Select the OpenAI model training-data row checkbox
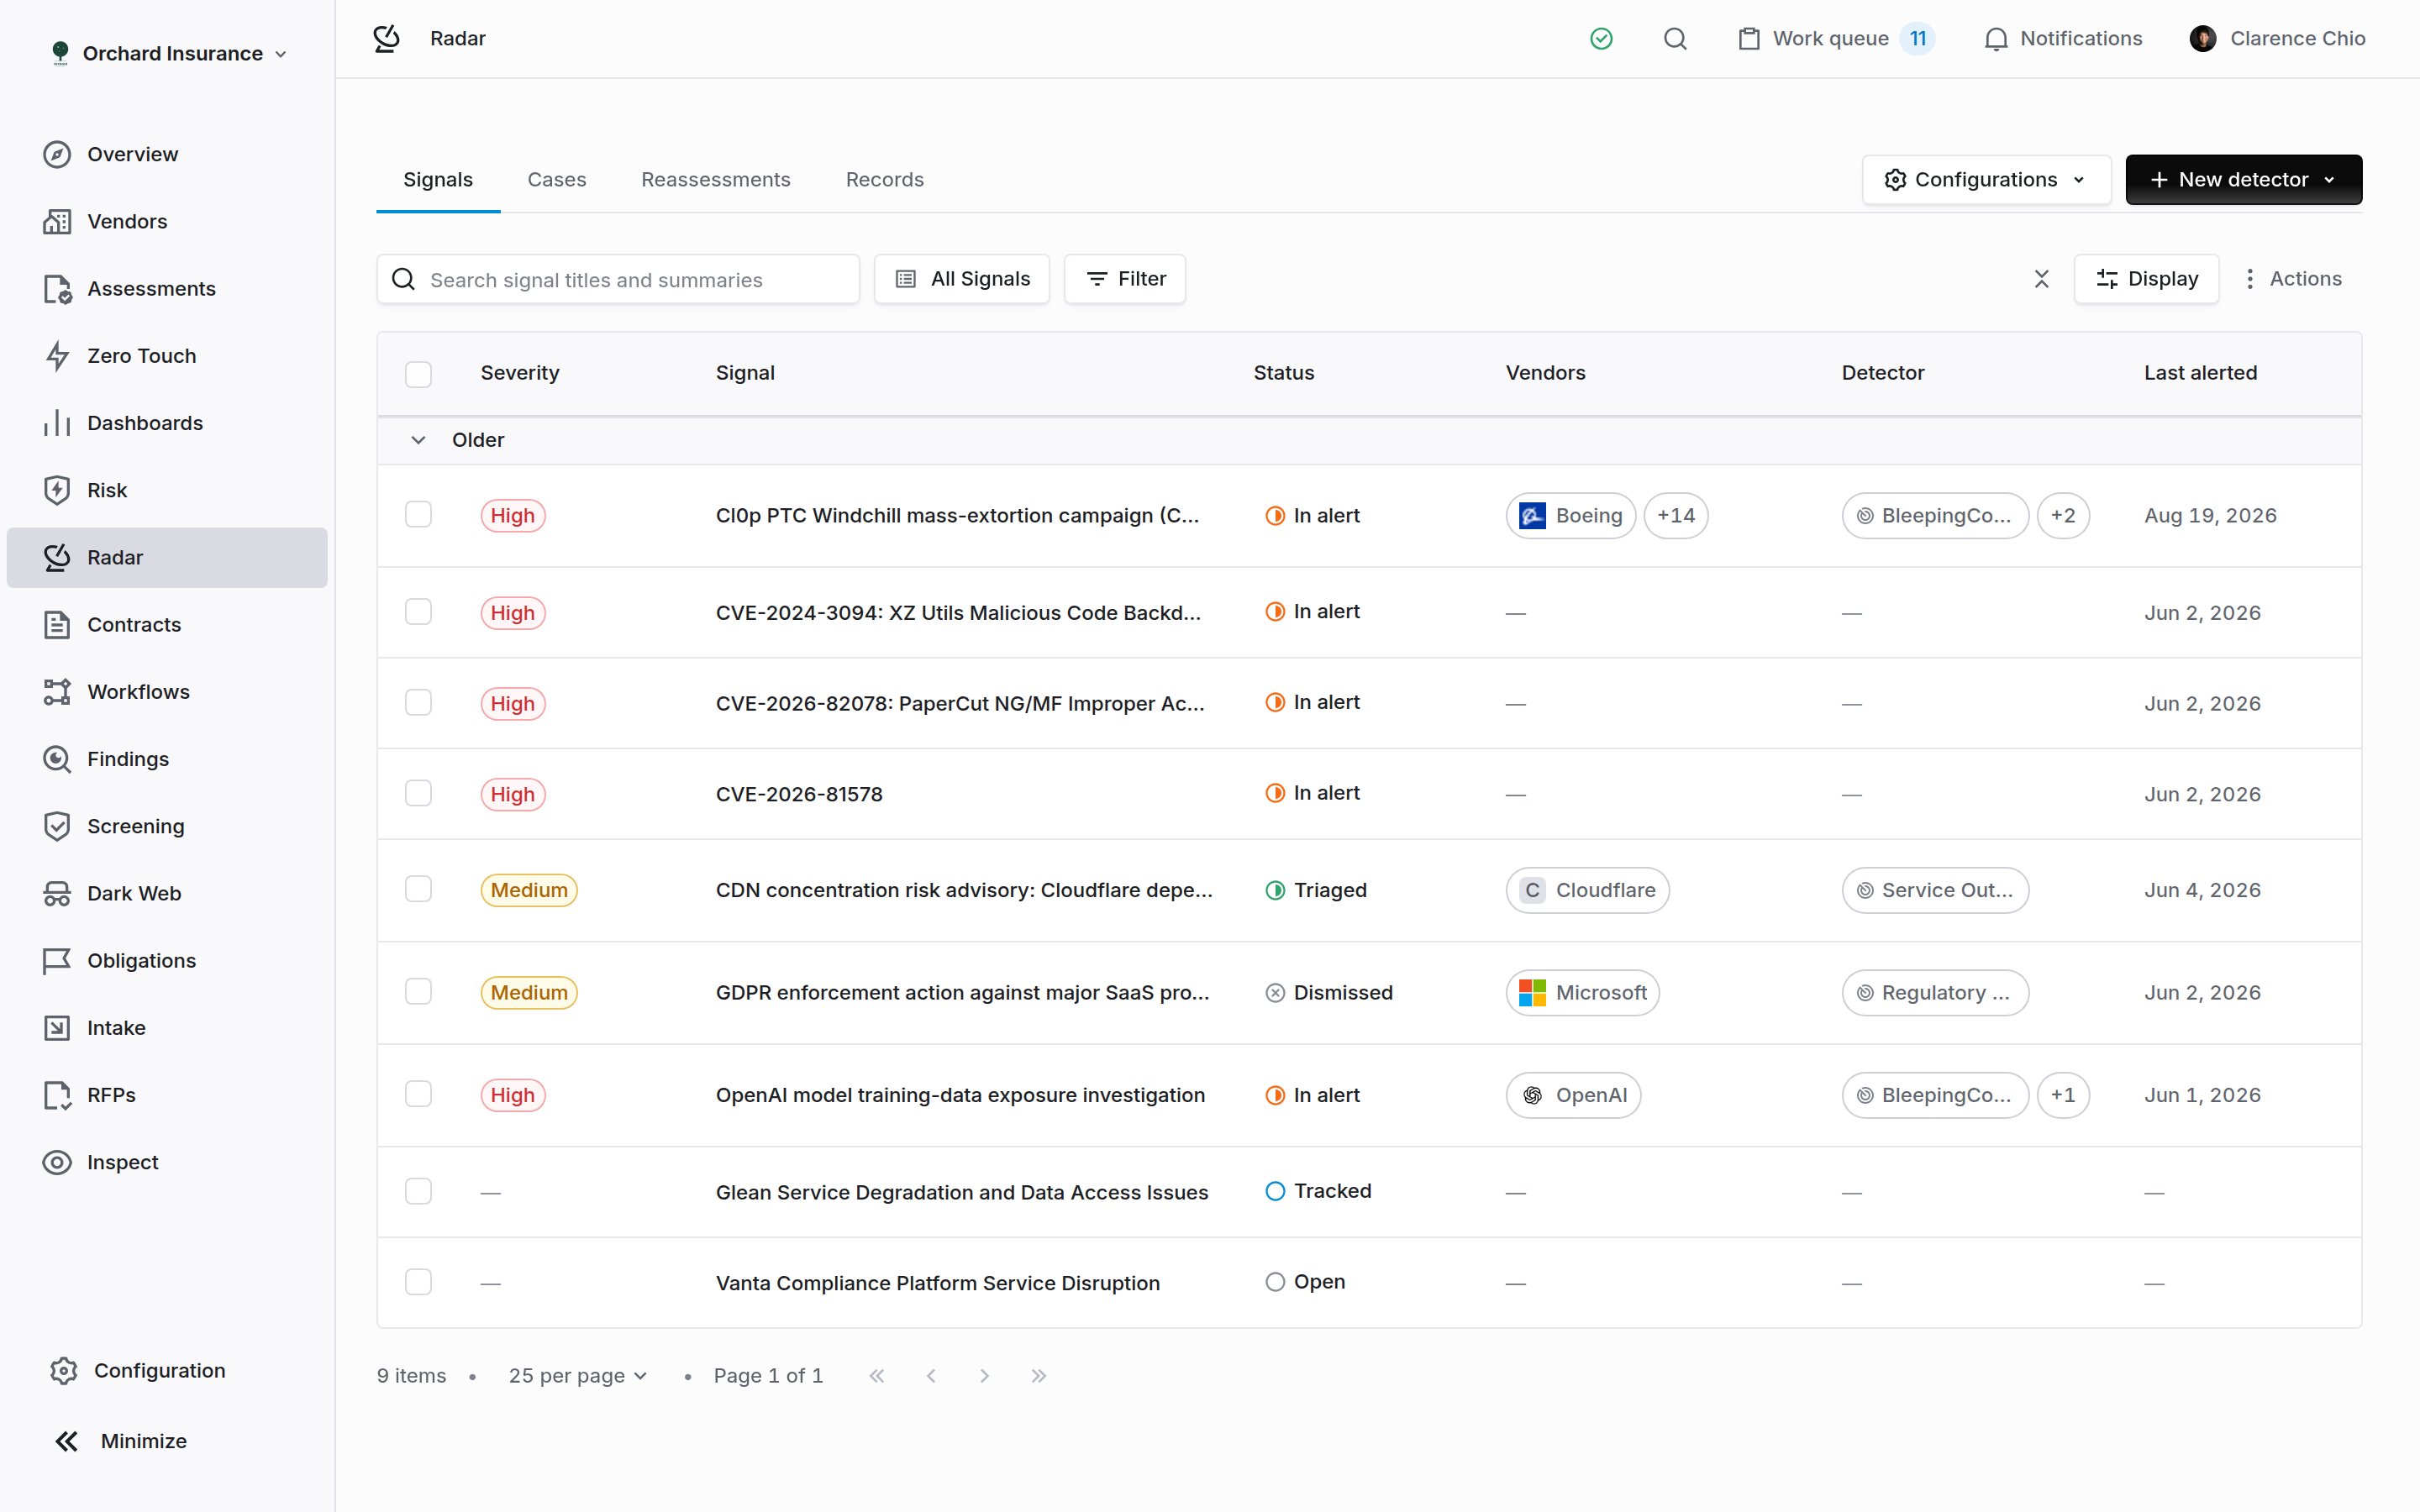The height and width of the screenshot is (1512, 2420). tap(418, 1094)
